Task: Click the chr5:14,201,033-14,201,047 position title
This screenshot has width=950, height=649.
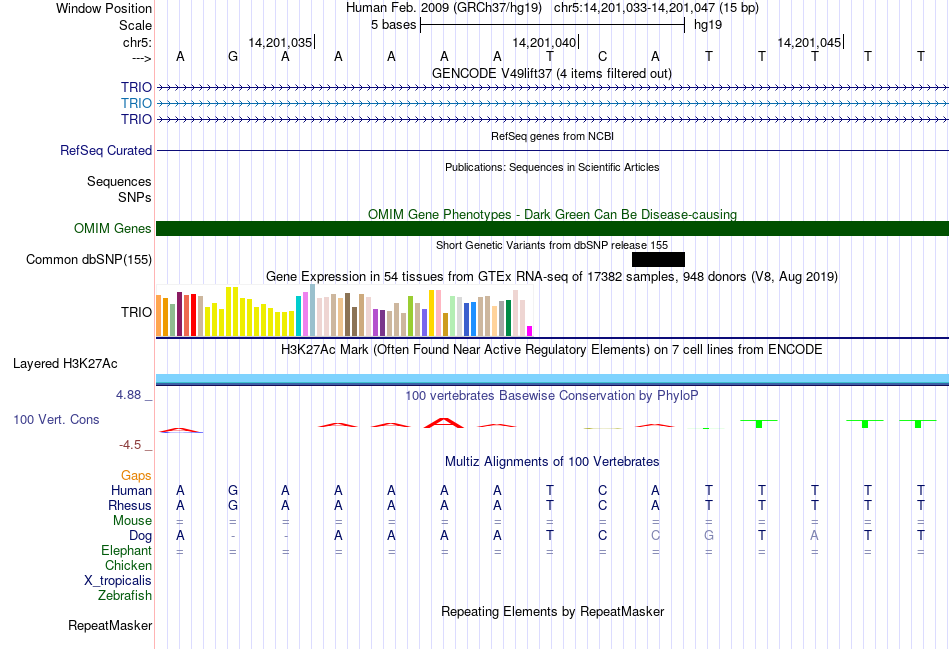Action: pyautogui.click(x=656, y=8)
